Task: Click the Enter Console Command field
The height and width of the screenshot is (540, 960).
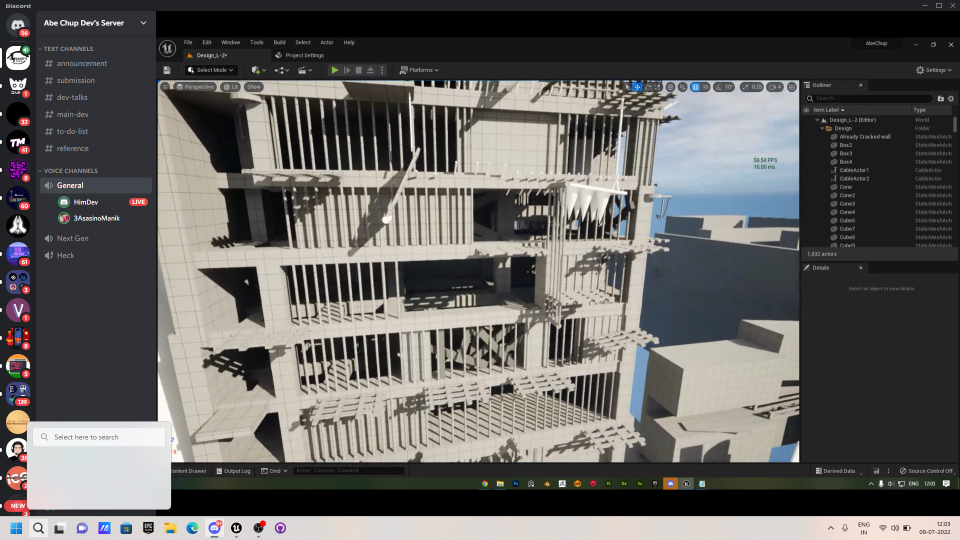Action: [349, 471]
